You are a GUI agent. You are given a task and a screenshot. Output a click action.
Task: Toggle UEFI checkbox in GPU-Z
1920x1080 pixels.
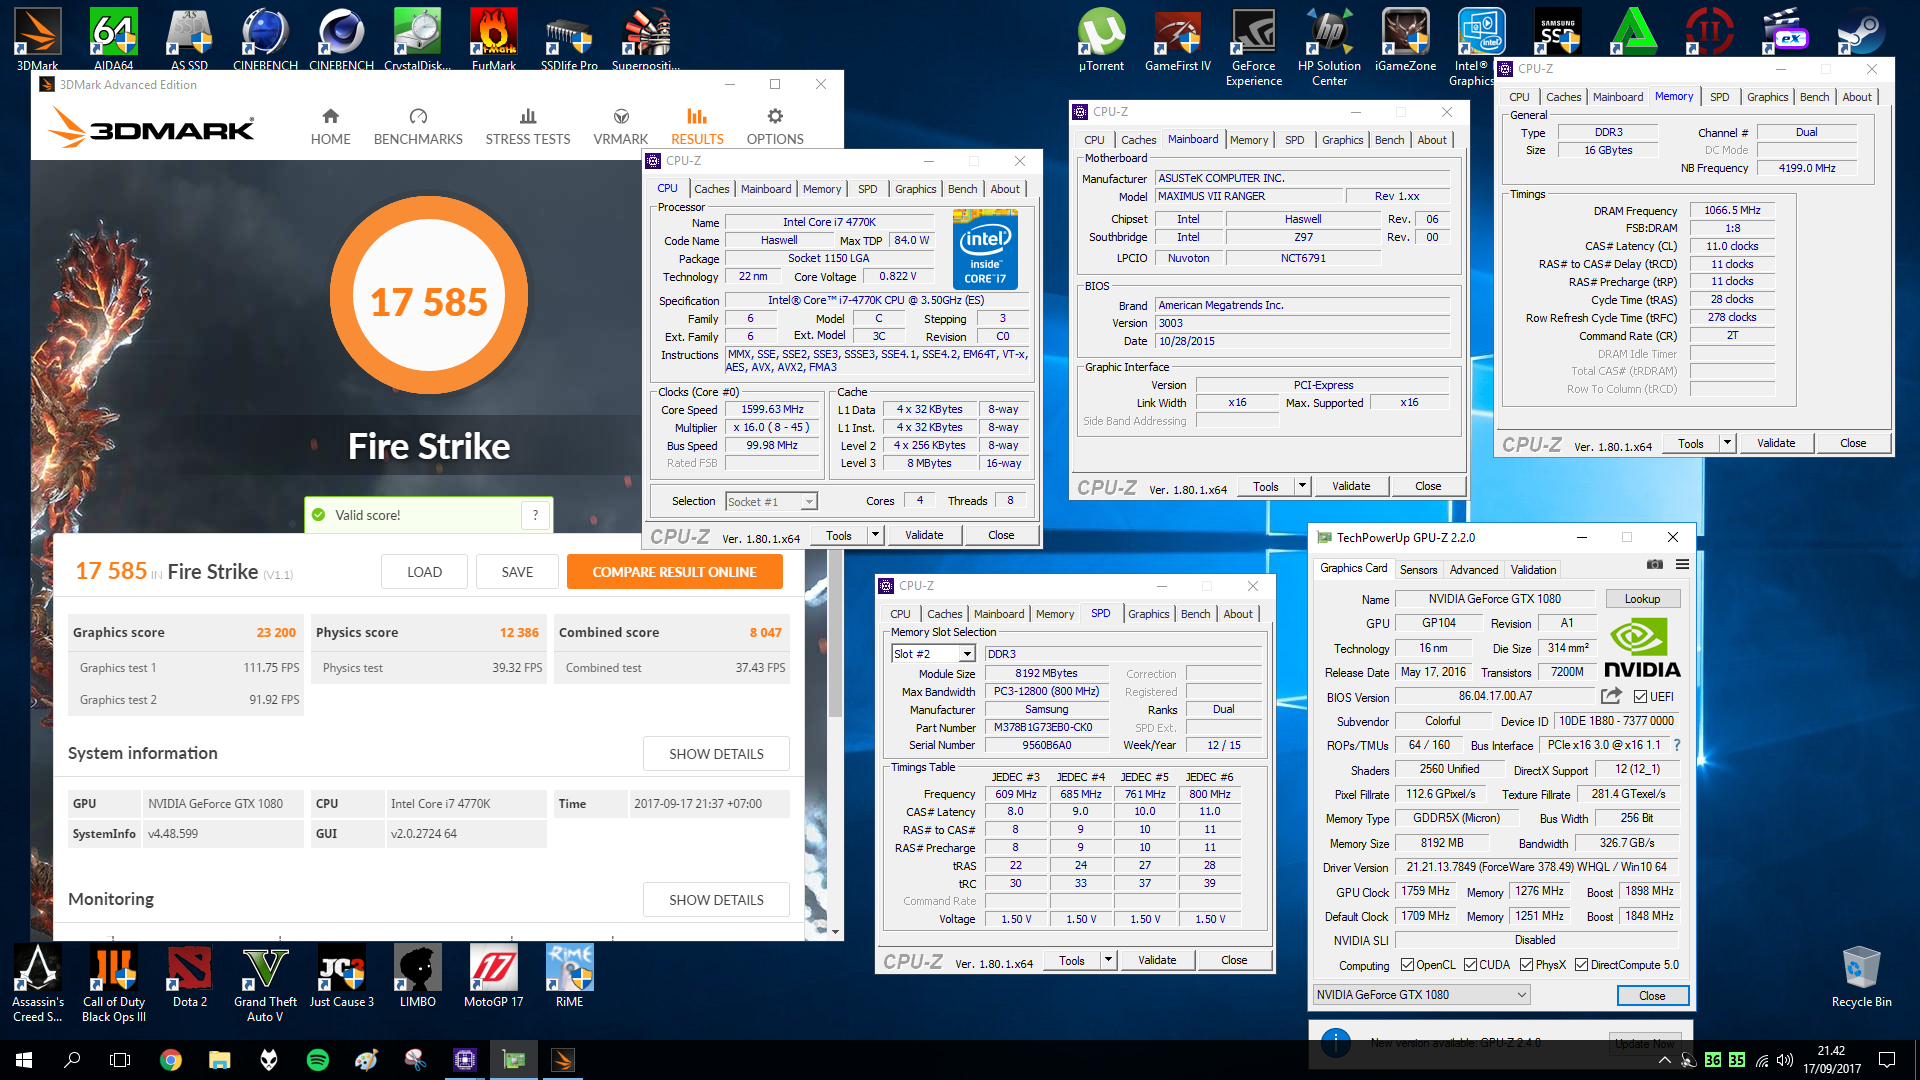[x=1640, y=697]
